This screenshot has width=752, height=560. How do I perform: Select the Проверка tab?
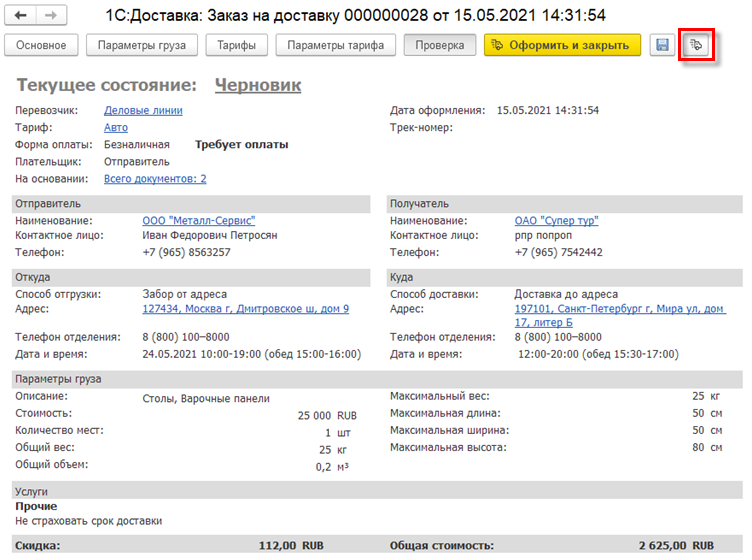click(440, 45)
